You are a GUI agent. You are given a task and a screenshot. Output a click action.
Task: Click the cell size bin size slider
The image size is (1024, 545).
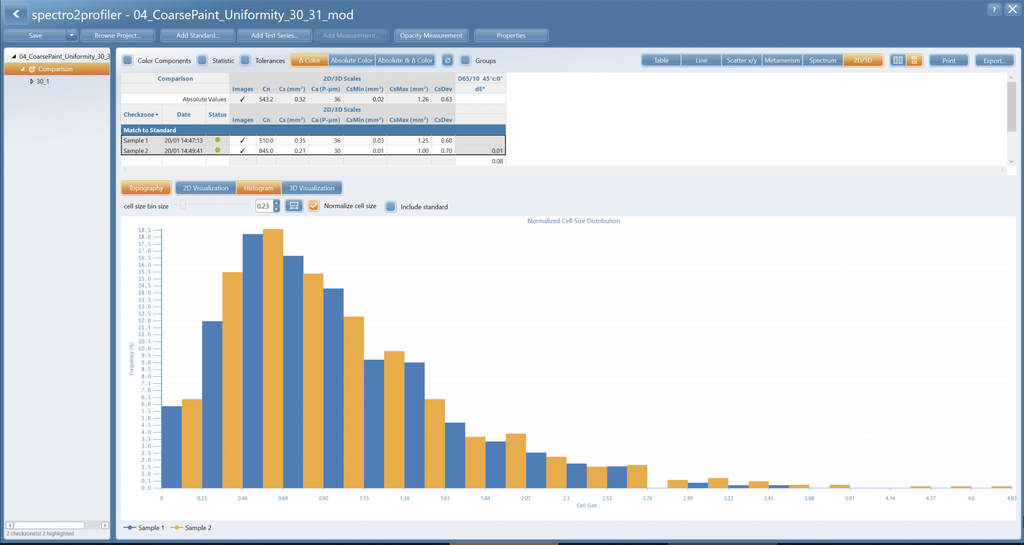tap(215, 206)
